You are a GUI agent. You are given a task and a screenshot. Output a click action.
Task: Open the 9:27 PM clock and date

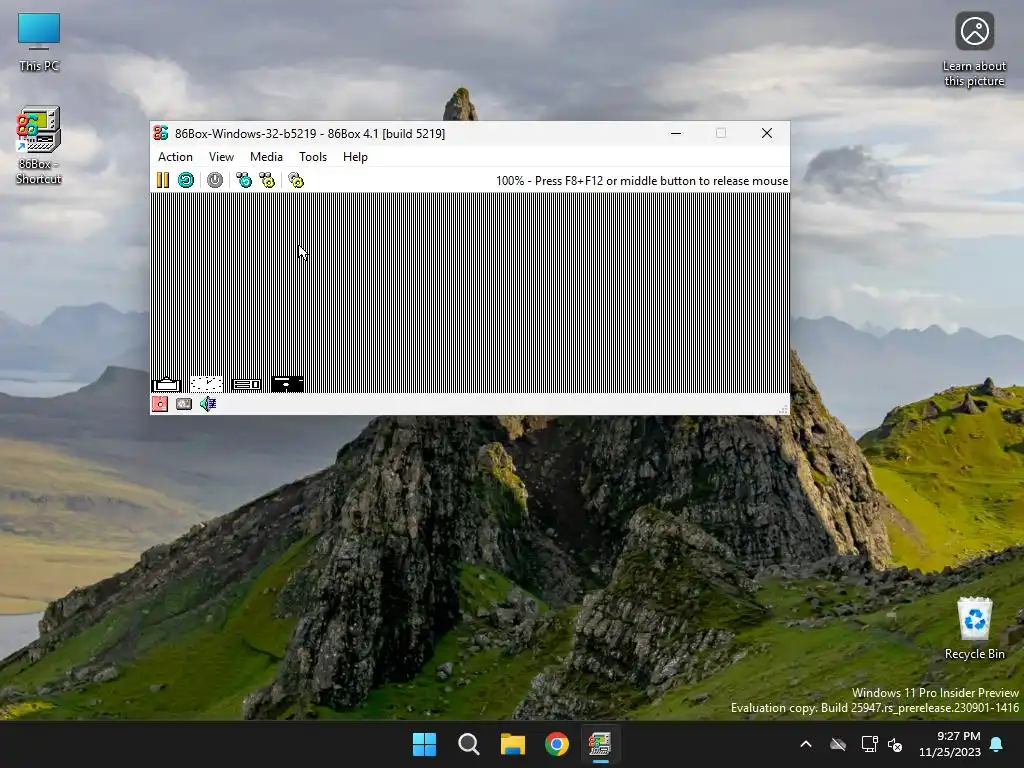[x=950, y=744]
